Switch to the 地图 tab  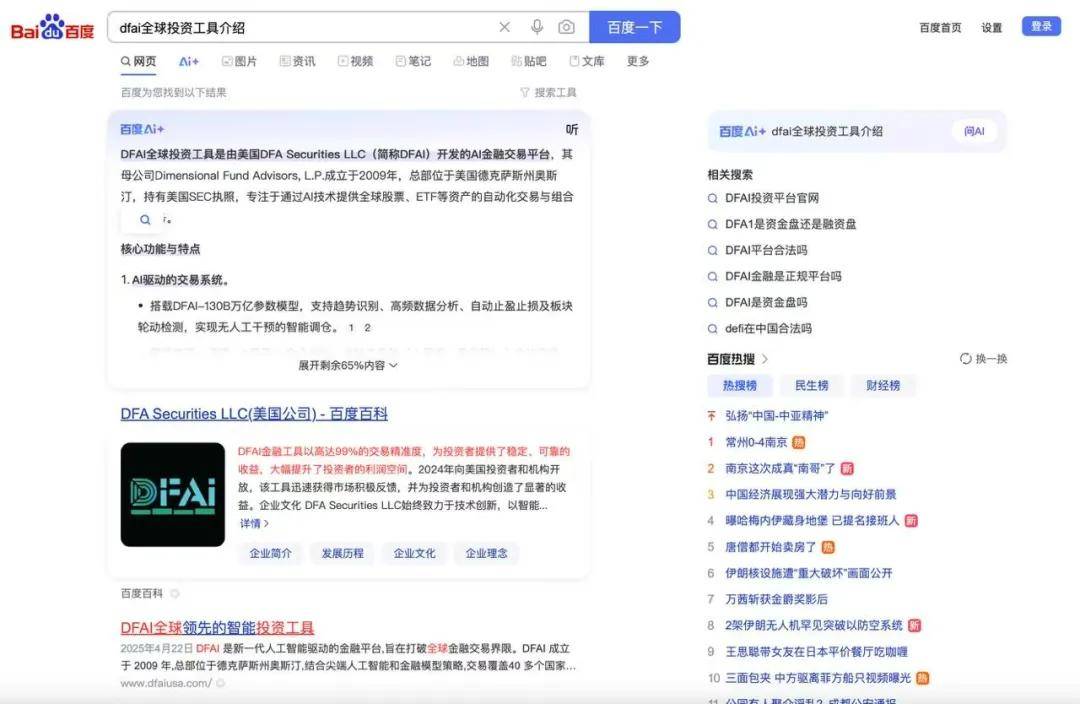tap(471, 61)
